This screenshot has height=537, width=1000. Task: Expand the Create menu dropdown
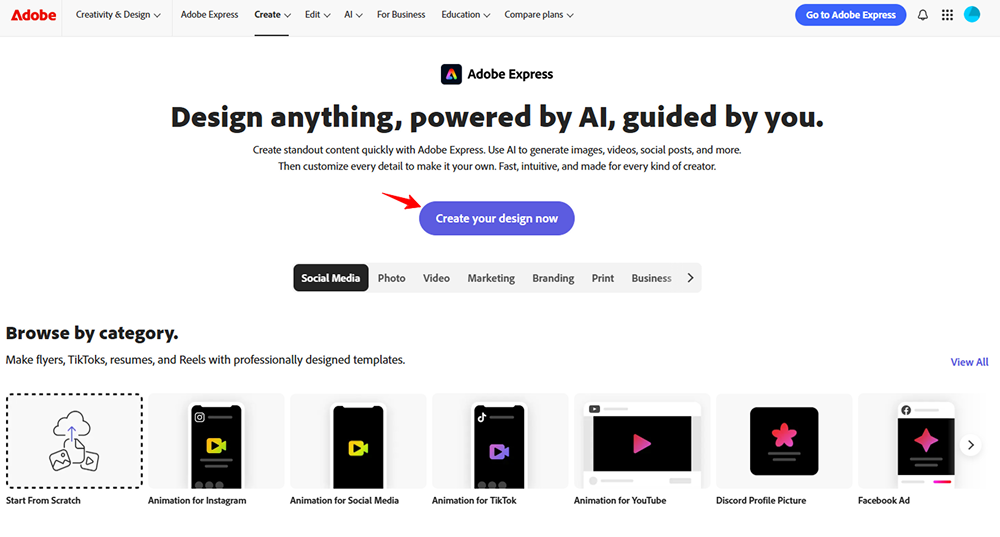[x=272, y=15]
